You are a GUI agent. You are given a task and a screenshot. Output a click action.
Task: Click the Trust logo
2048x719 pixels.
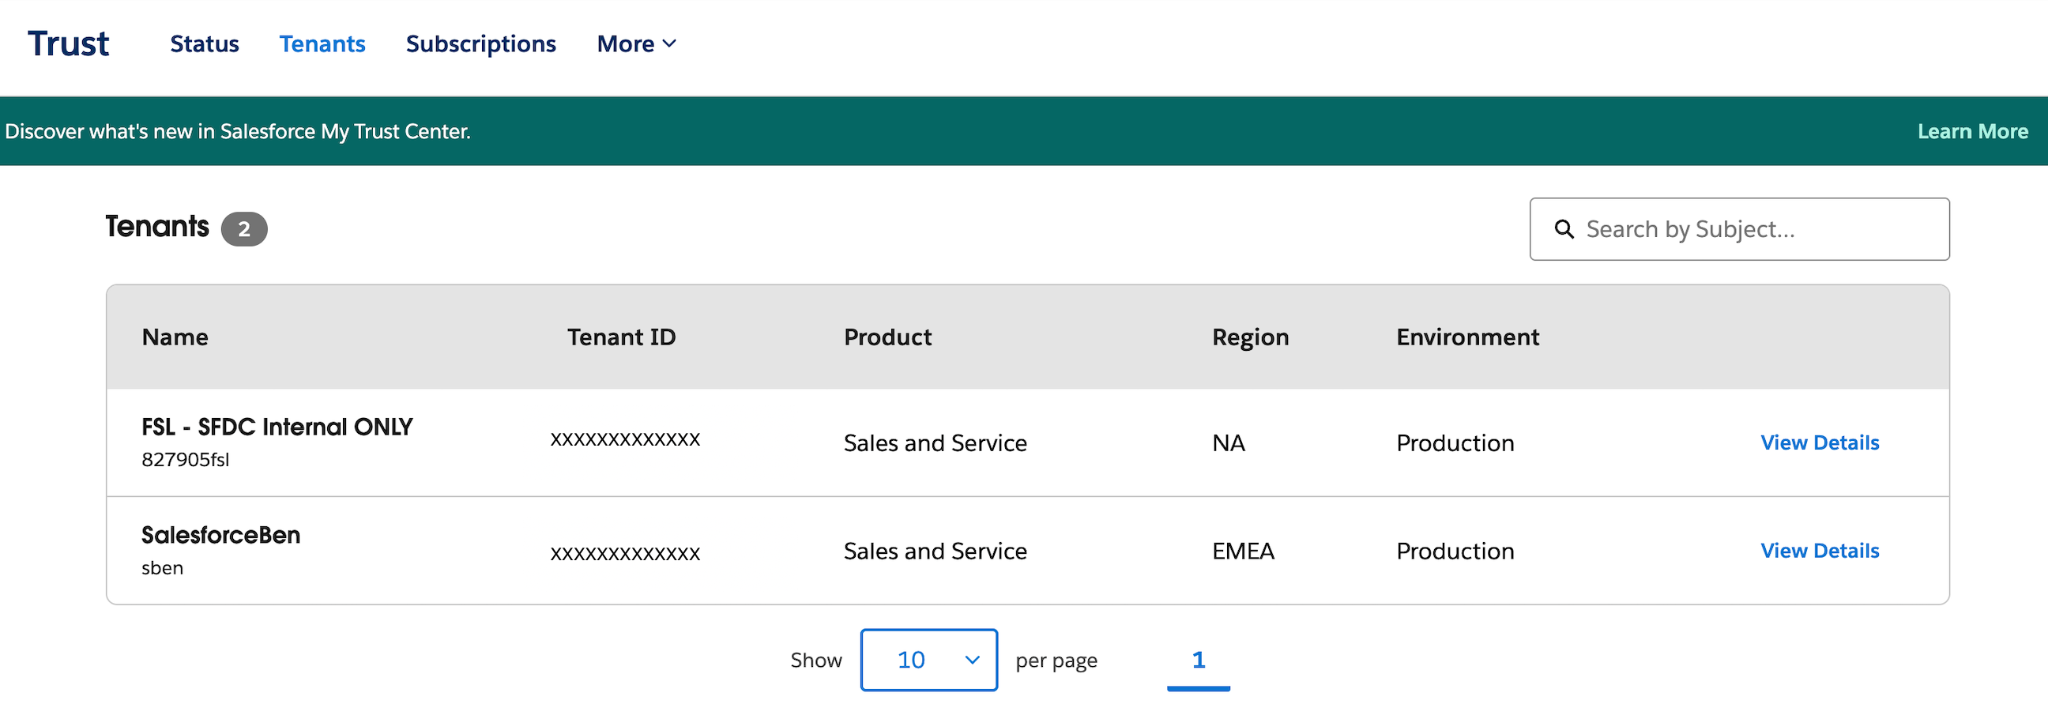click(68, 44)
